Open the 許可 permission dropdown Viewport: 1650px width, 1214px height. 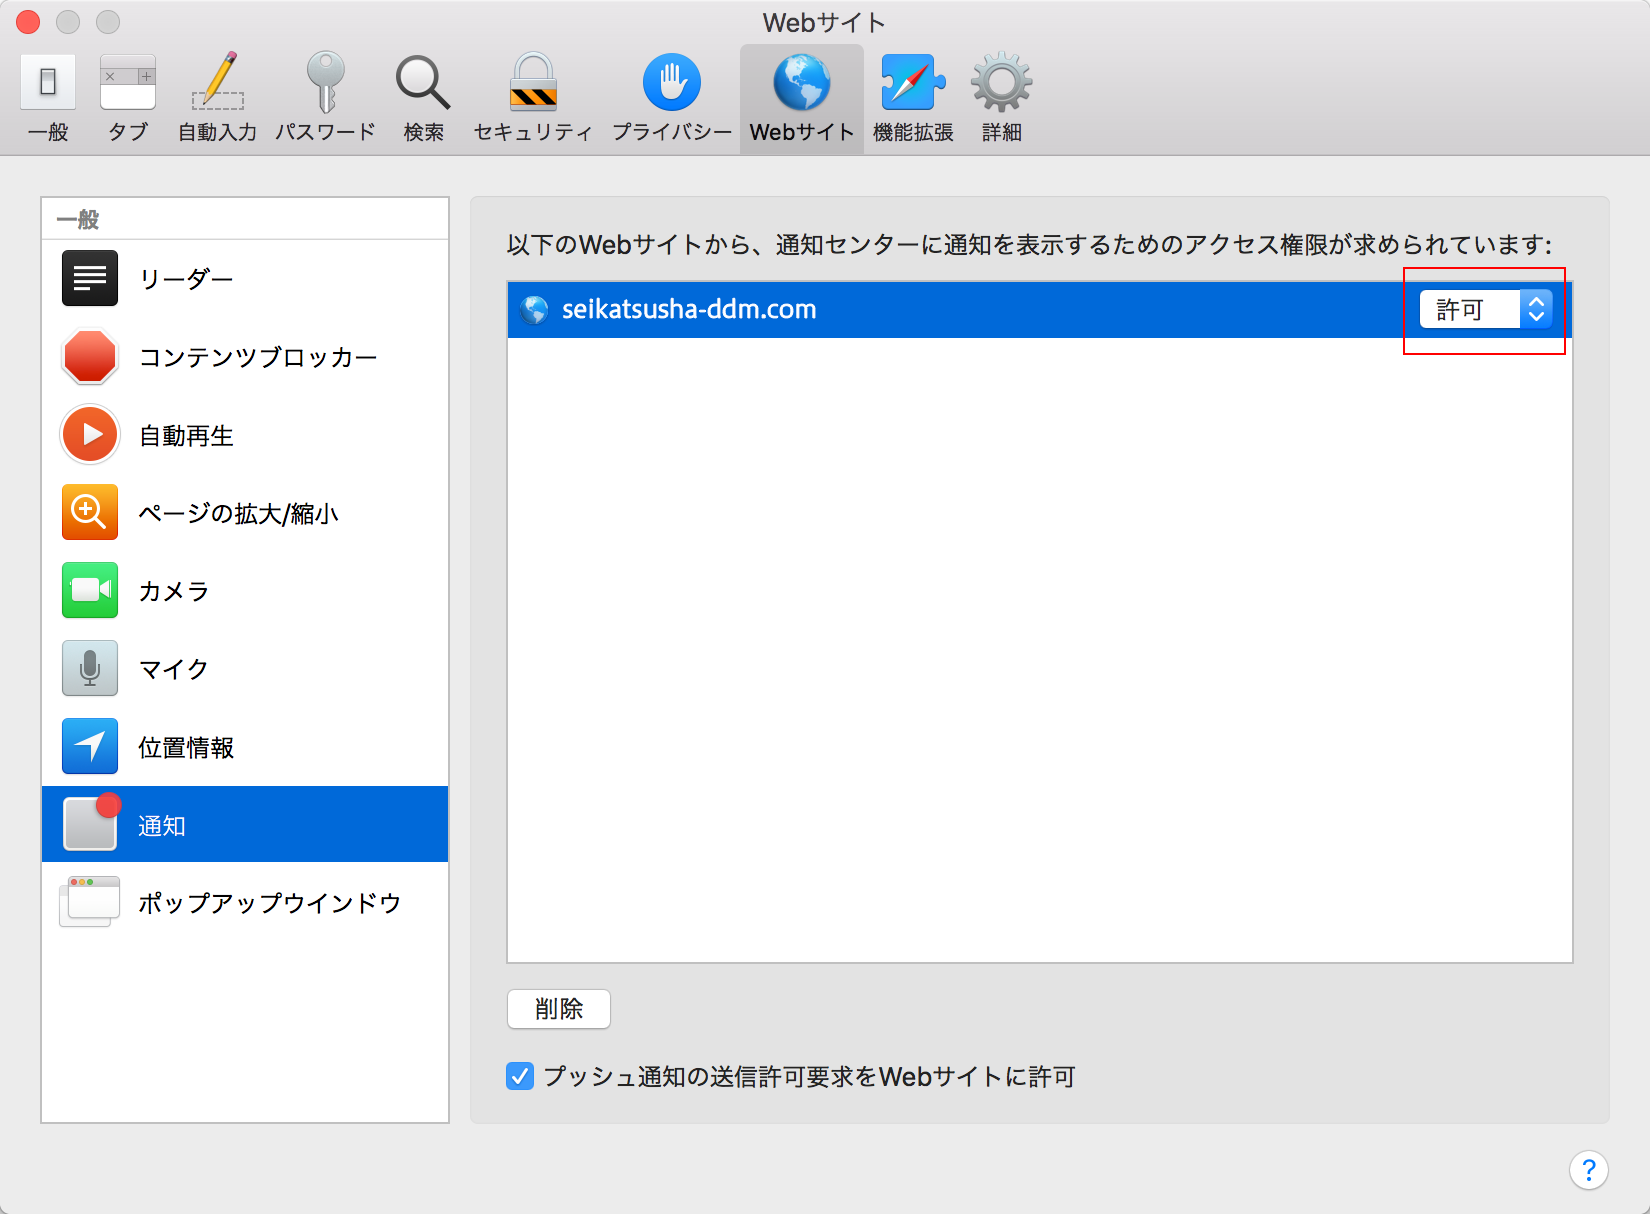point(1486,309)
